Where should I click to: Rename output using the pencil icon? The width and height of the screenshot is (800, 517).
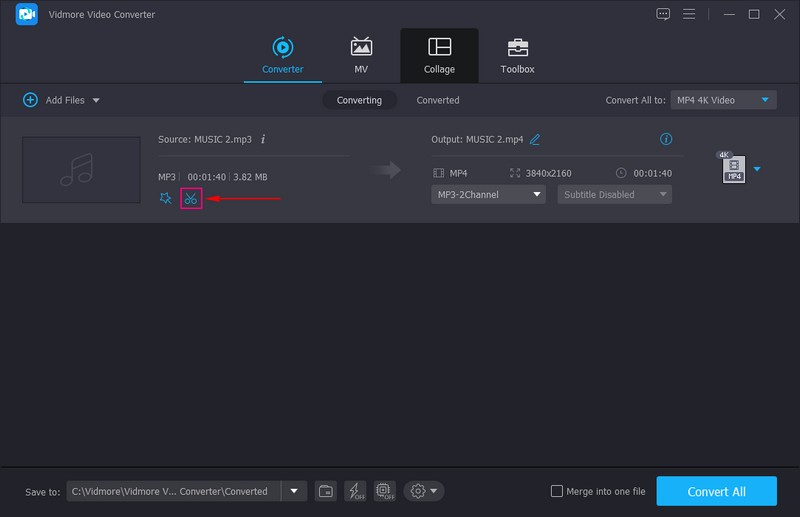tap(535, 140)
